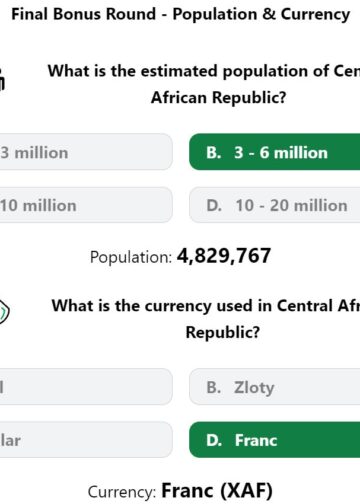
Task: Select answer D. 10 - 20 million
Action: pyautogui.click(x=275, y=205)
